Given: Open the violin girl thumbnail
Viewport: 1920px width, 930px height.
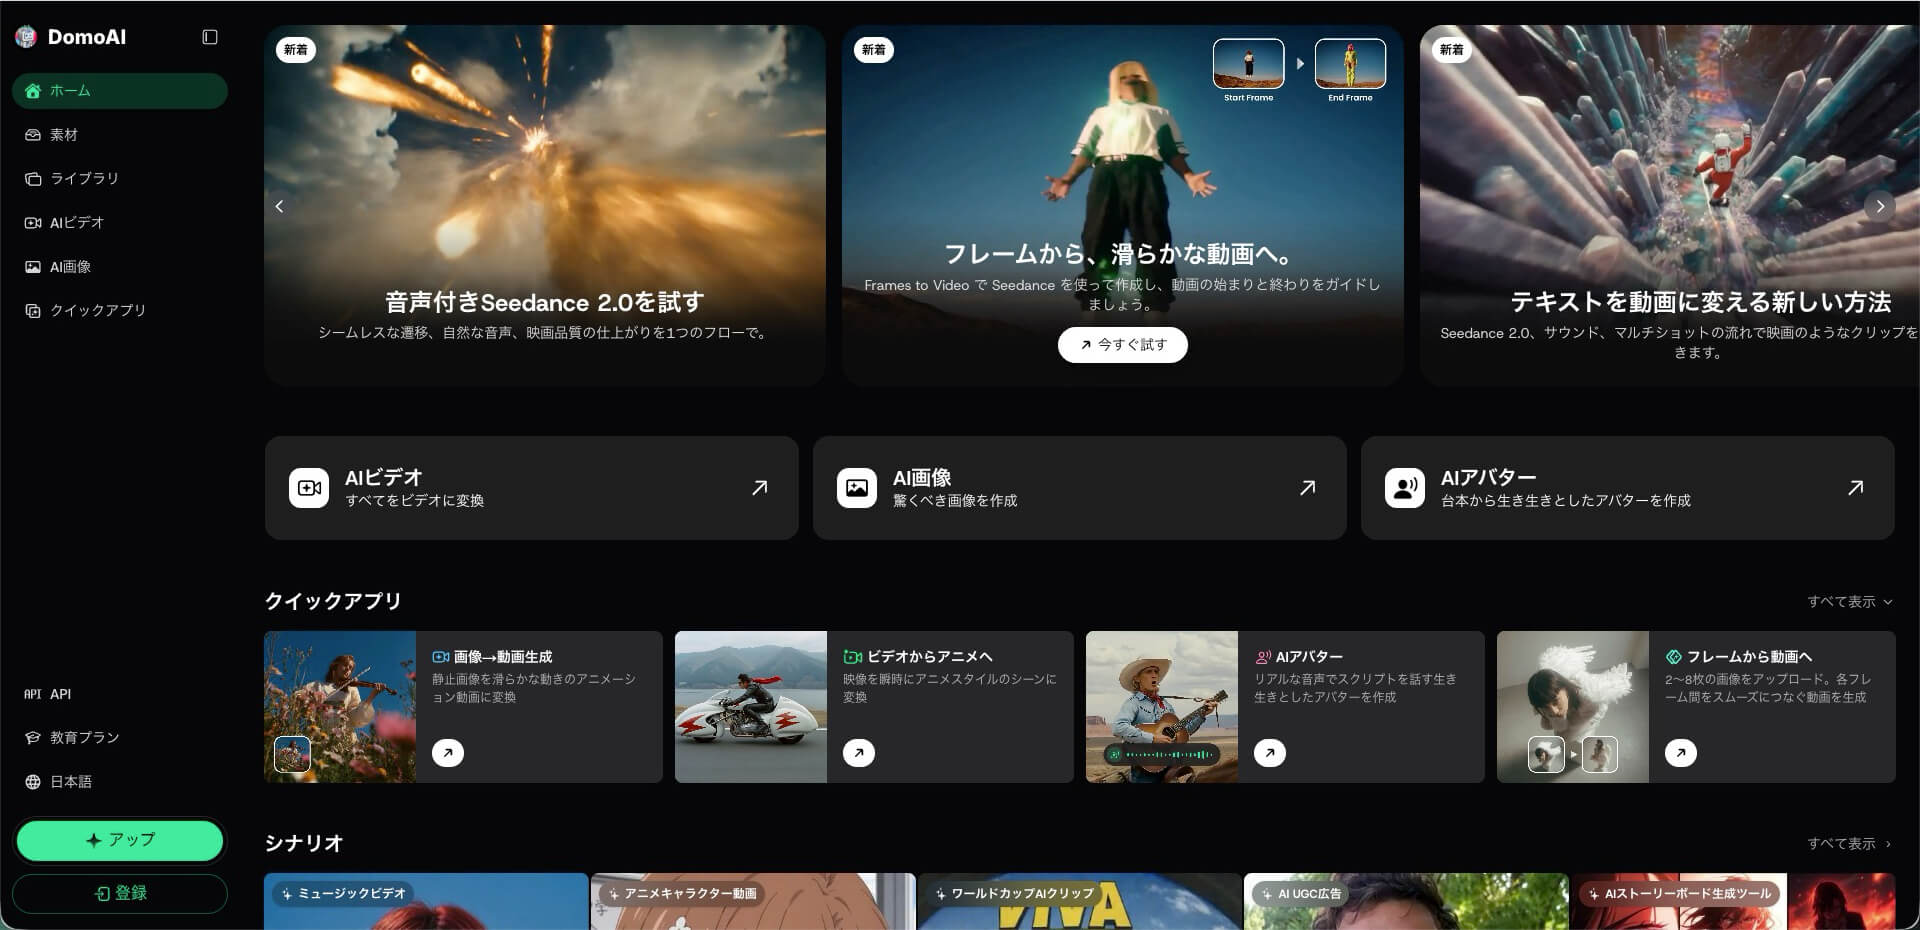Looking at the screenshot, I should click(x=340, y=707).
